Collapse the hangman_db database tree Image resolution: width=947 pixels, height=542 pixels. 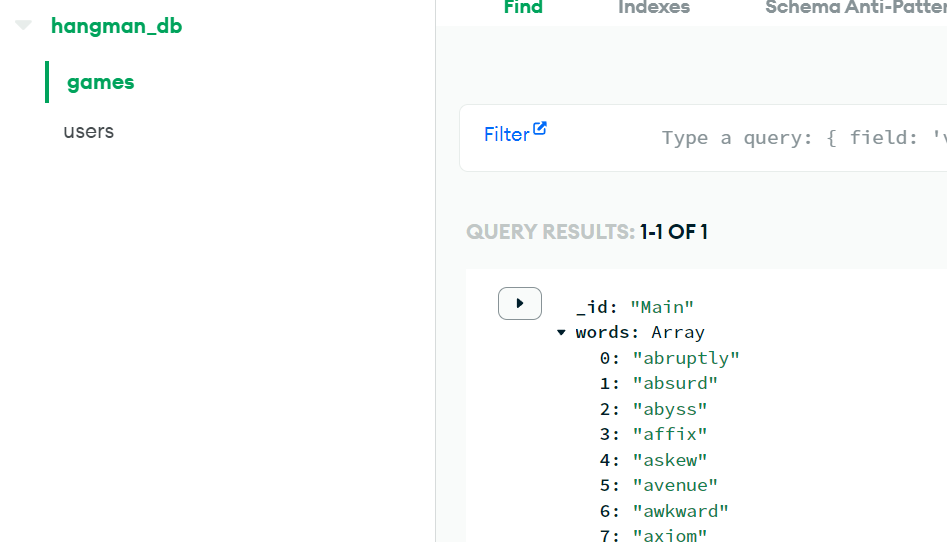[x=23, y=25]
